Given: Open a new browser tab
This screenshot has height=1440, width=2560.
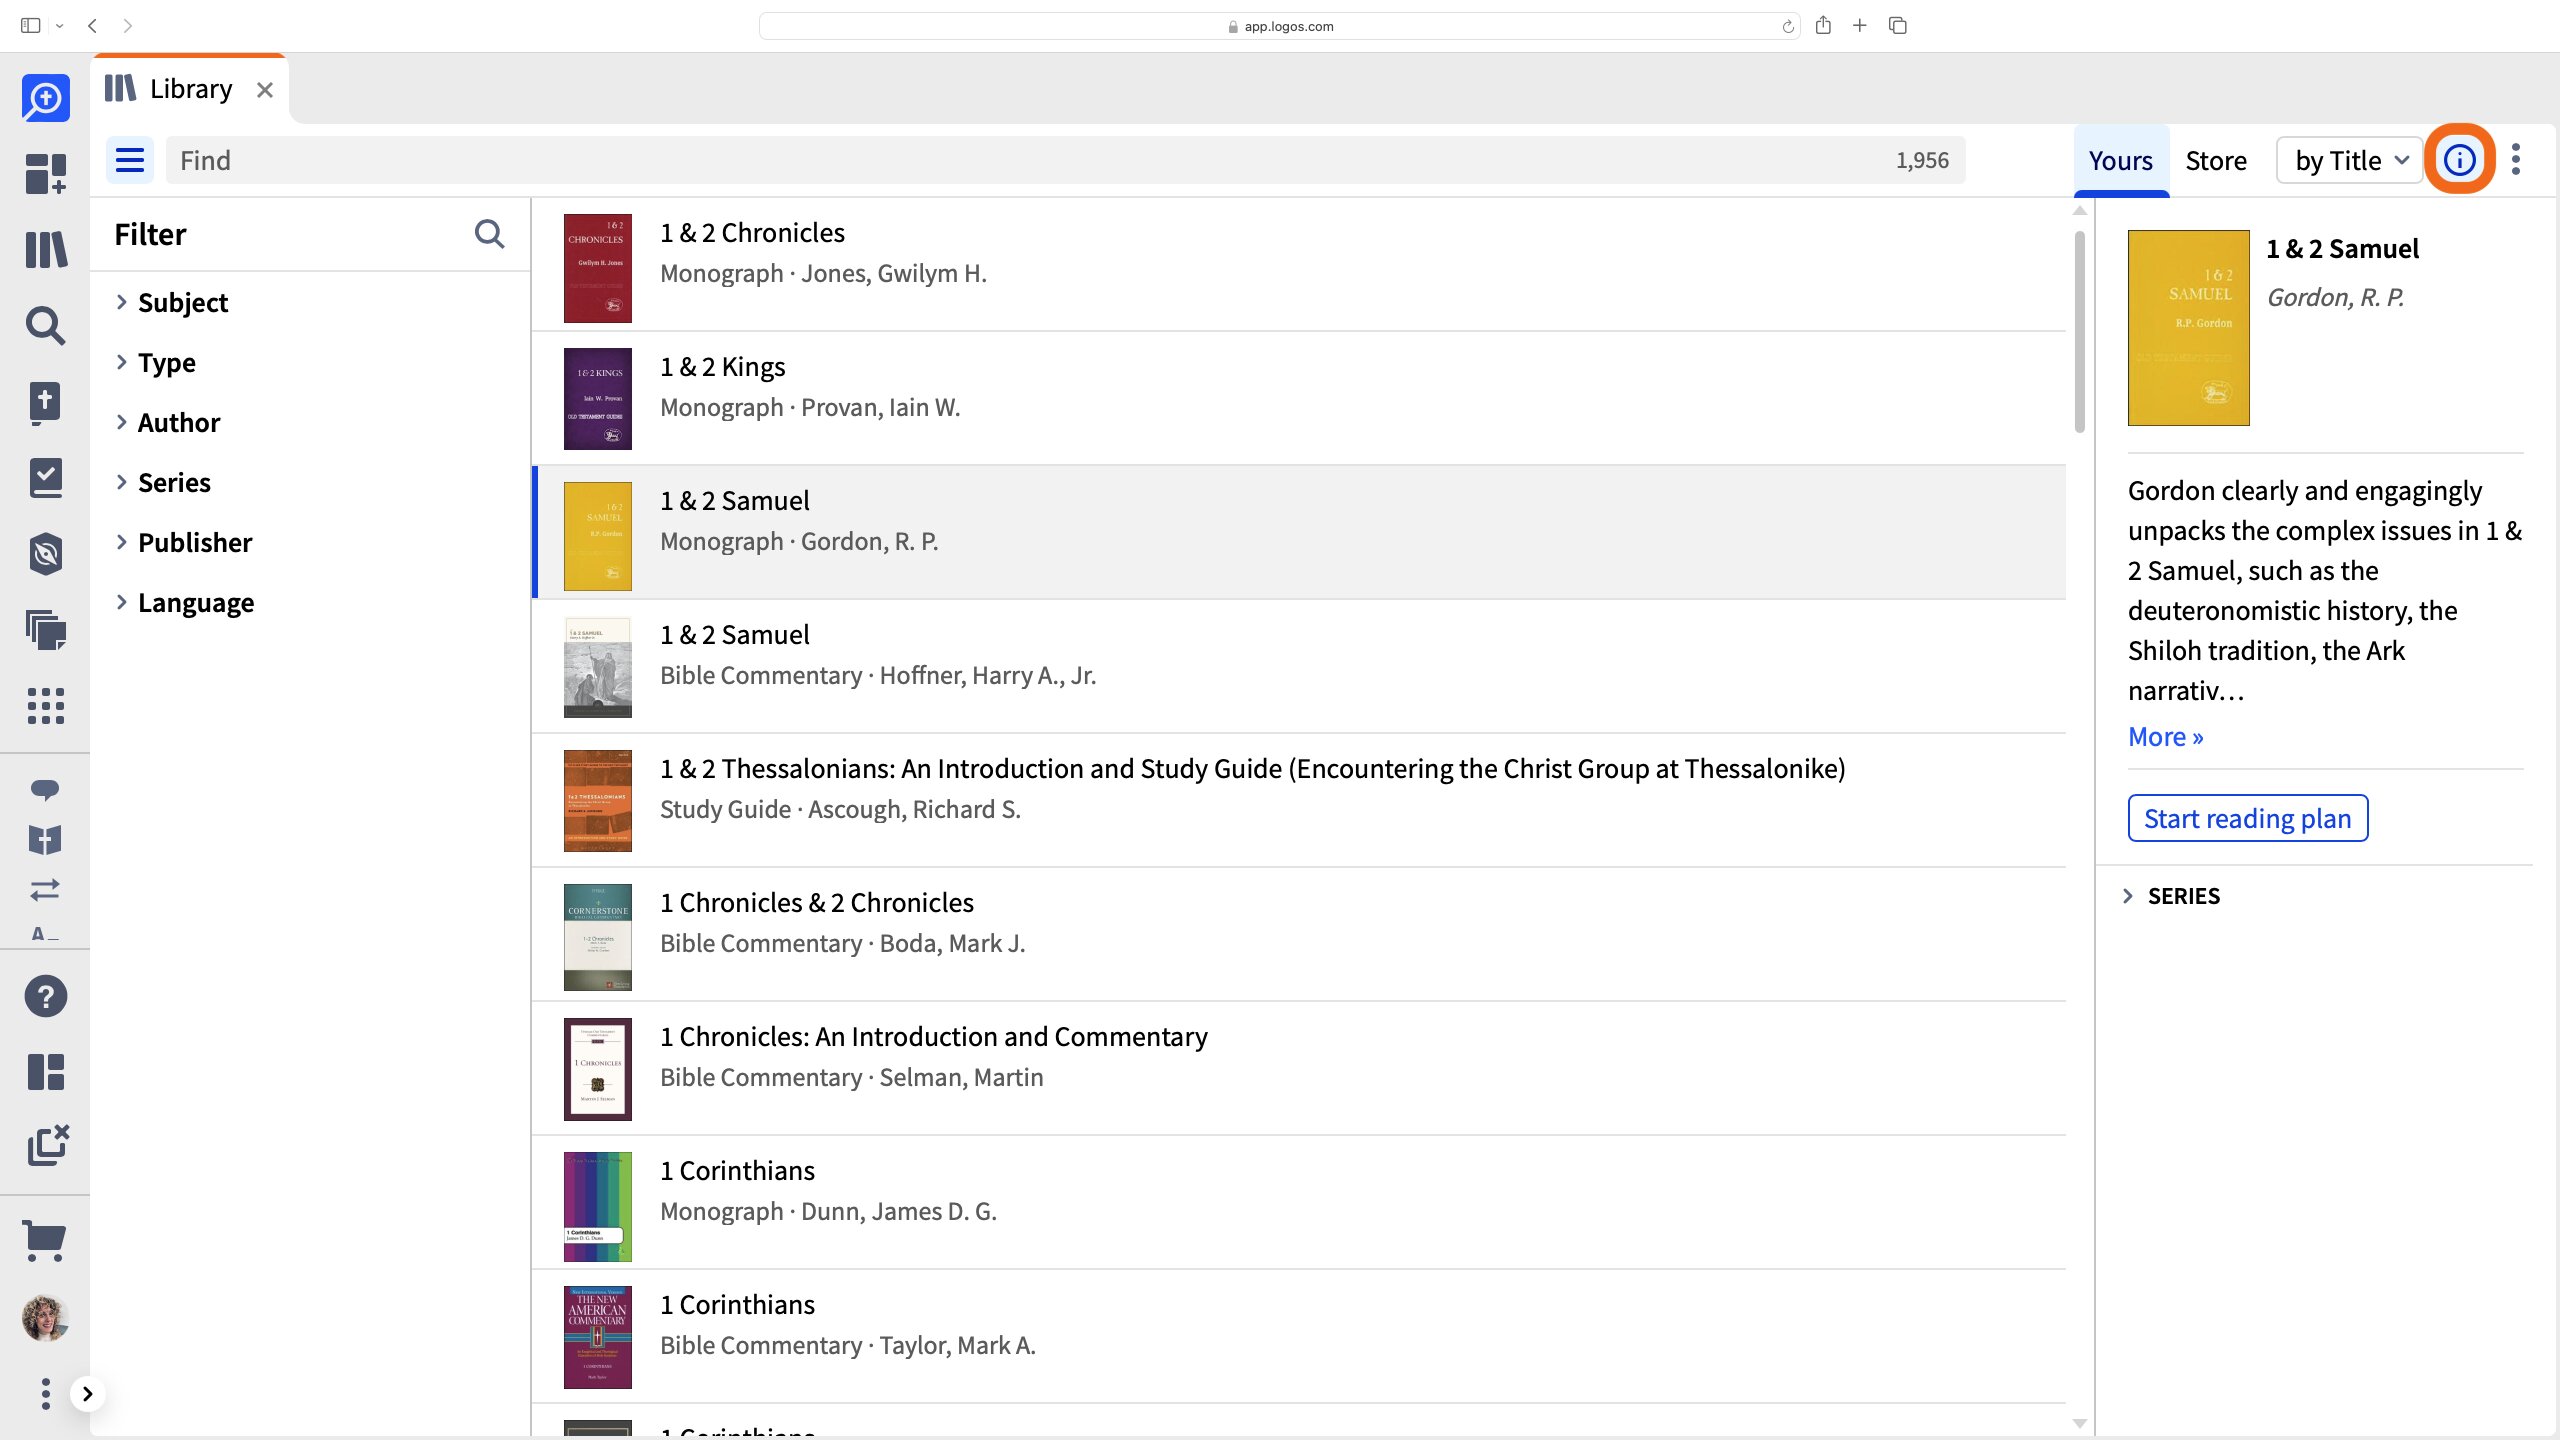Looking at the screenshot, I should 1860,25.
